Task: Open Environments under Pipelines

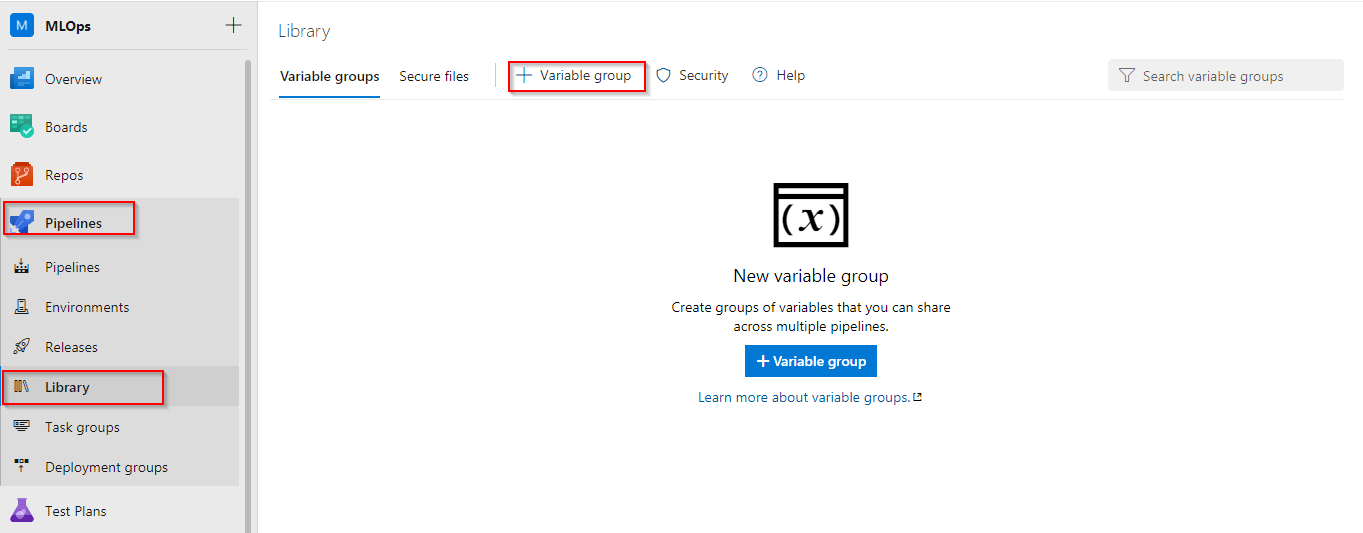Action: [120, 307]
